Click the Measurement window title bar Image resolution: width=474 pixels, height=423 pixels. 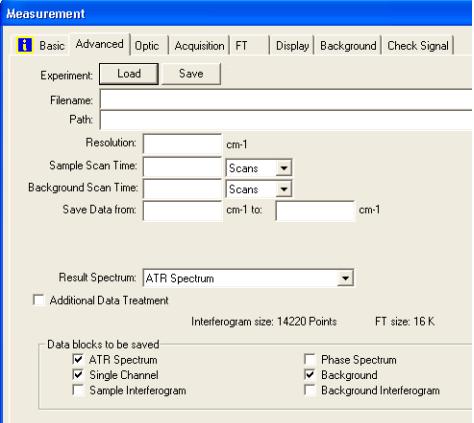[x=237, y=13]
